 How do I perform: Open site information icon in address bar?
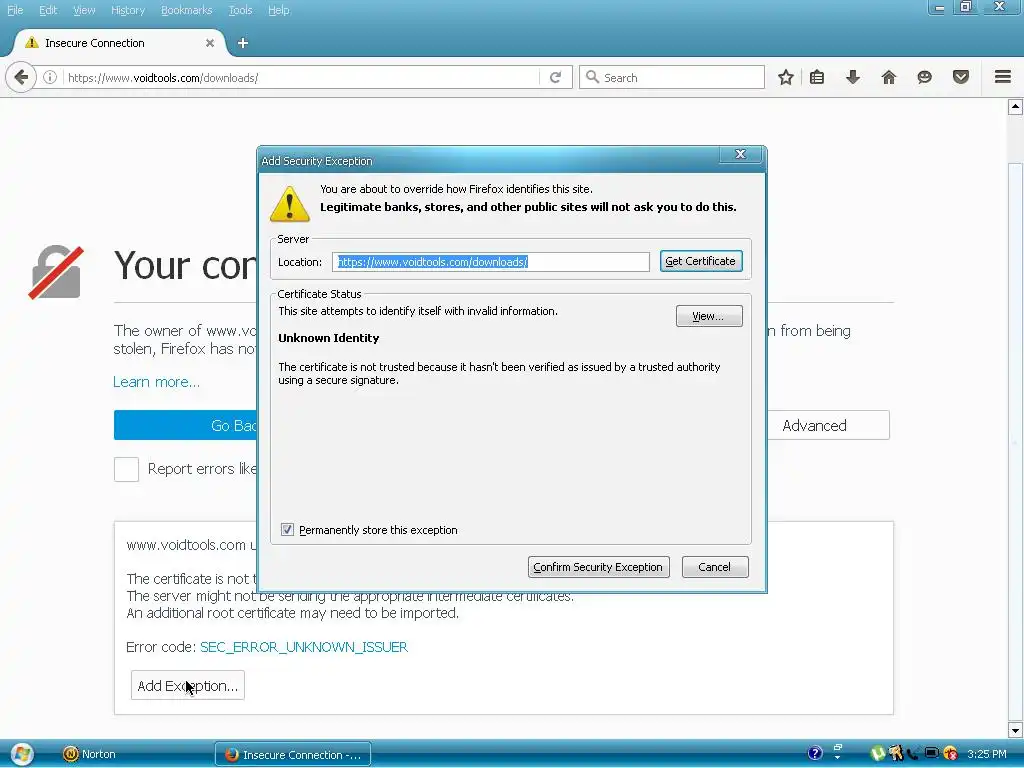coord(50,78)
